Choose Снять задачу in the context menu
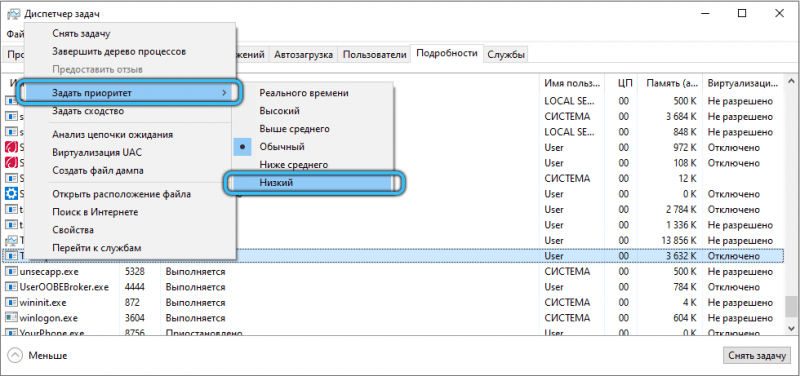800x376 pixels. point(81,34)
